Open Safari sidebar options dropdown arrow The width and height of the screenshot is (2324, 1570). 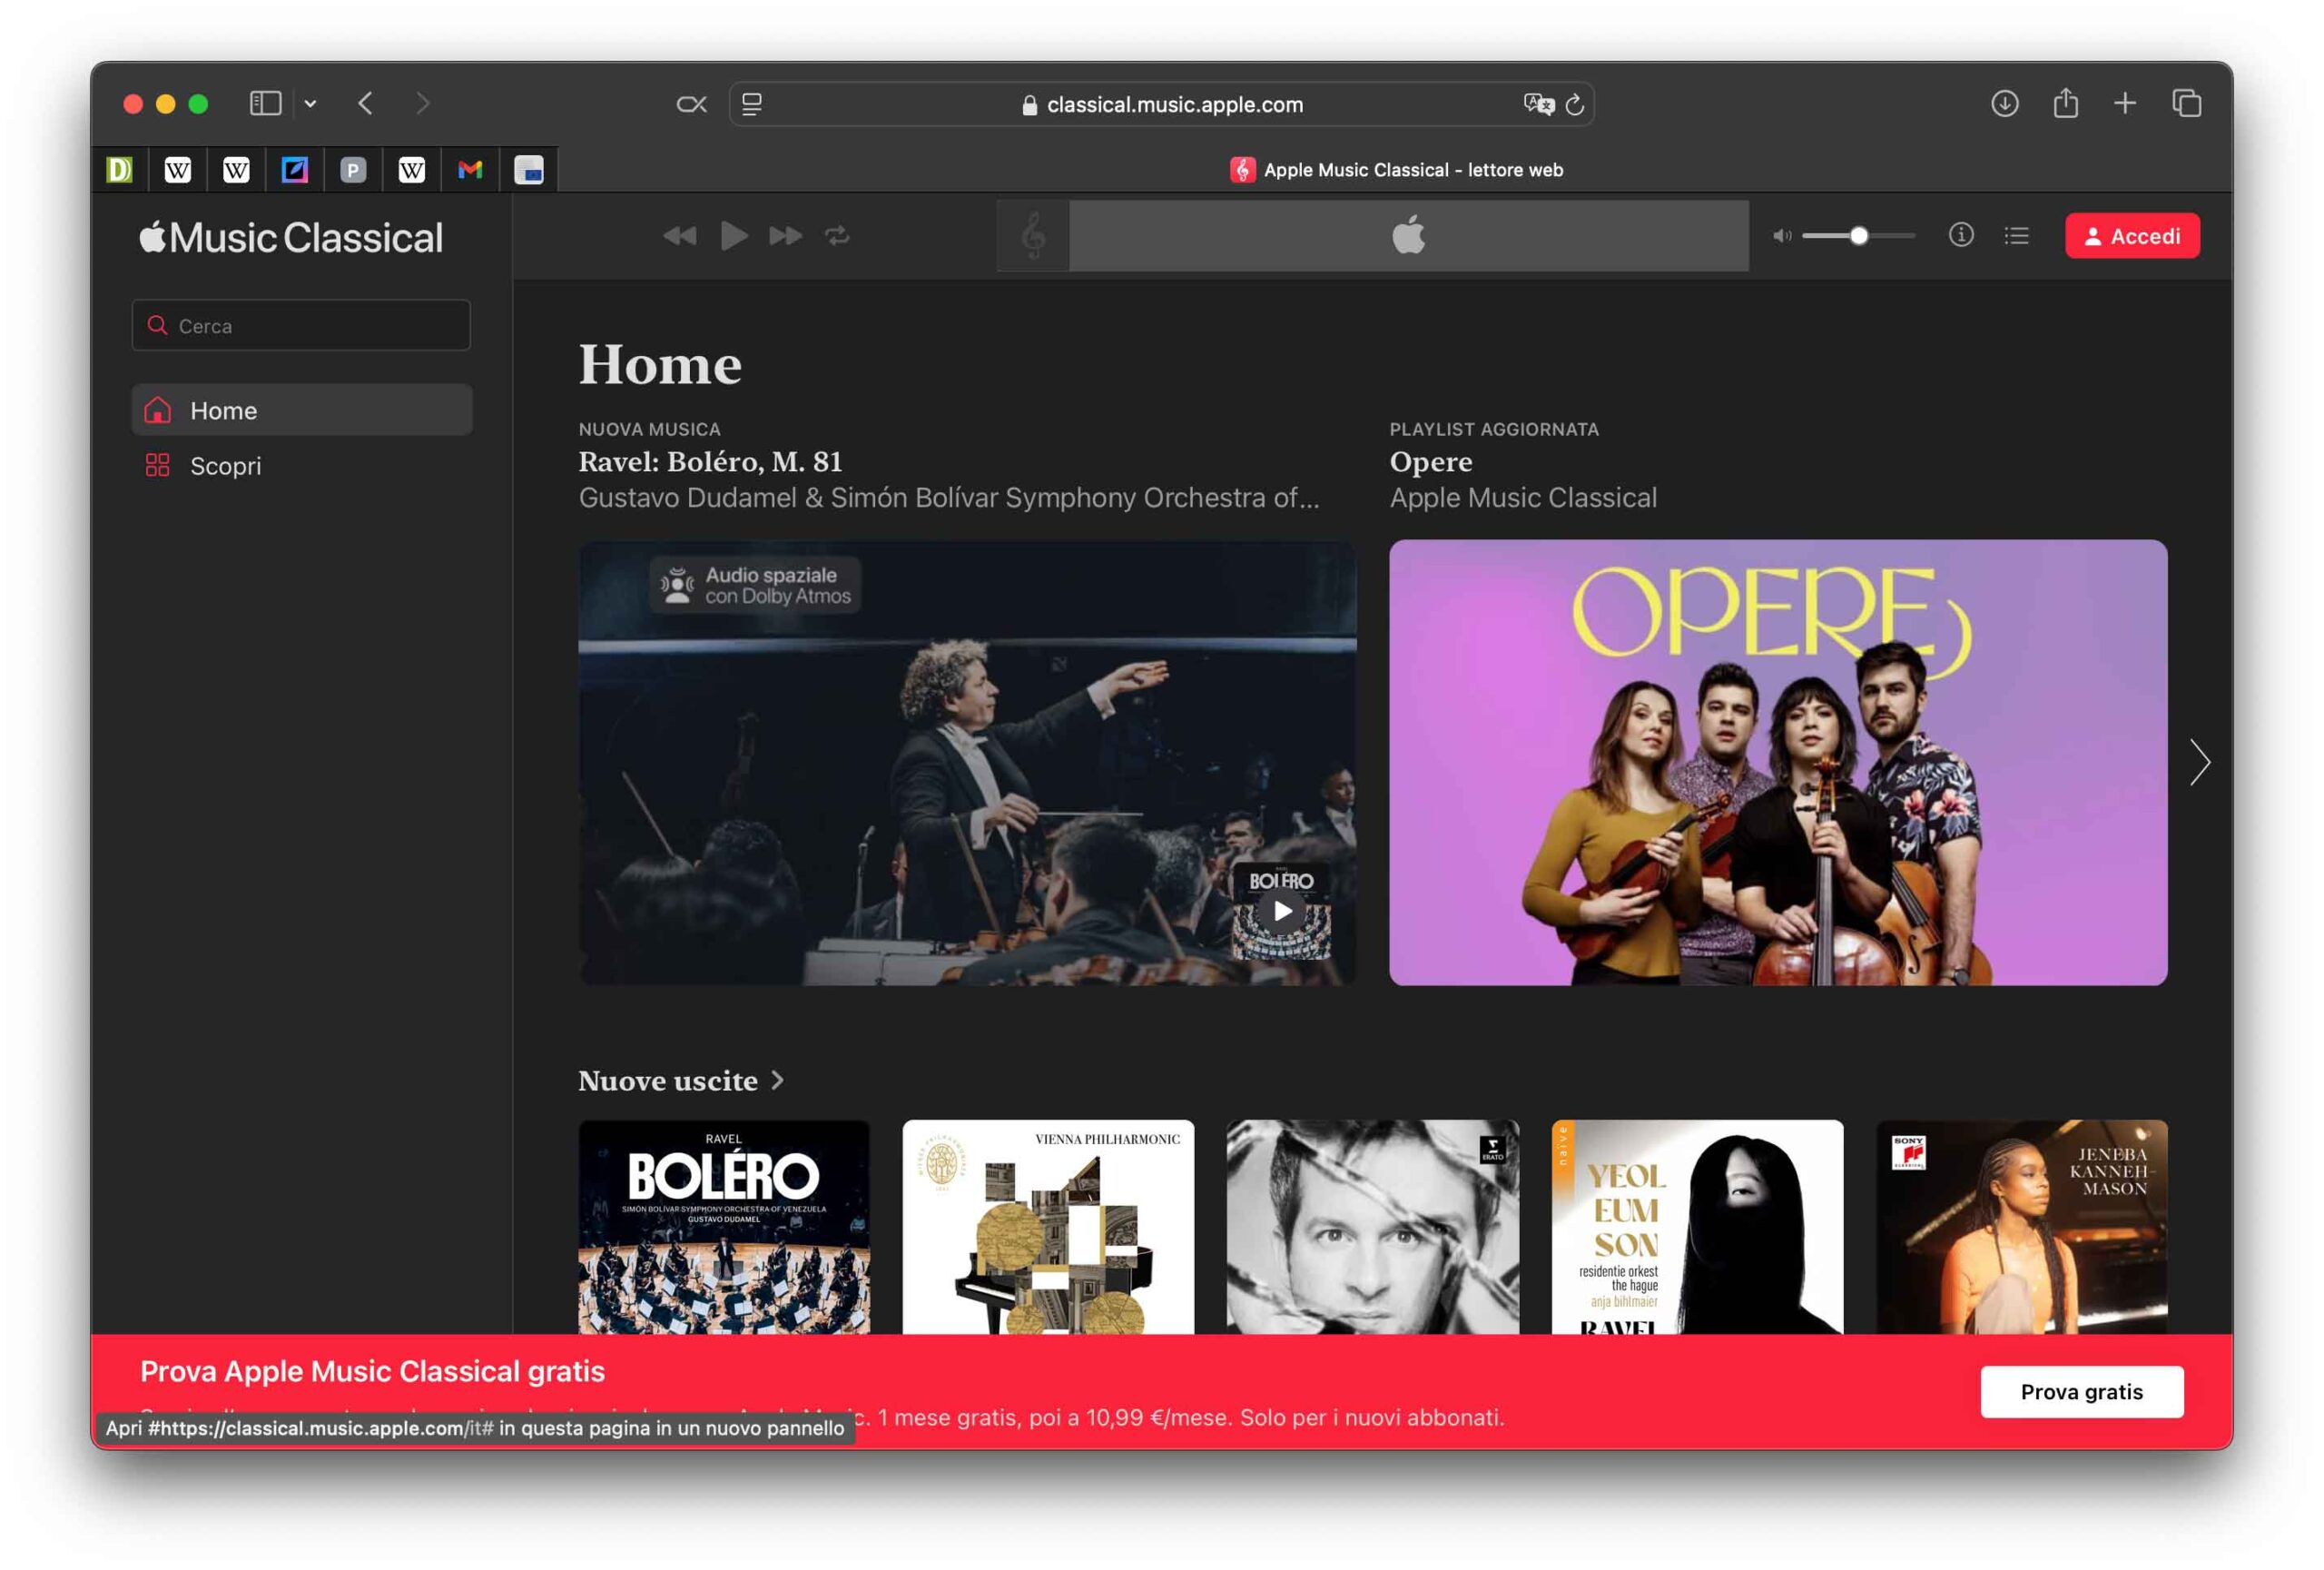coord(311,104)
